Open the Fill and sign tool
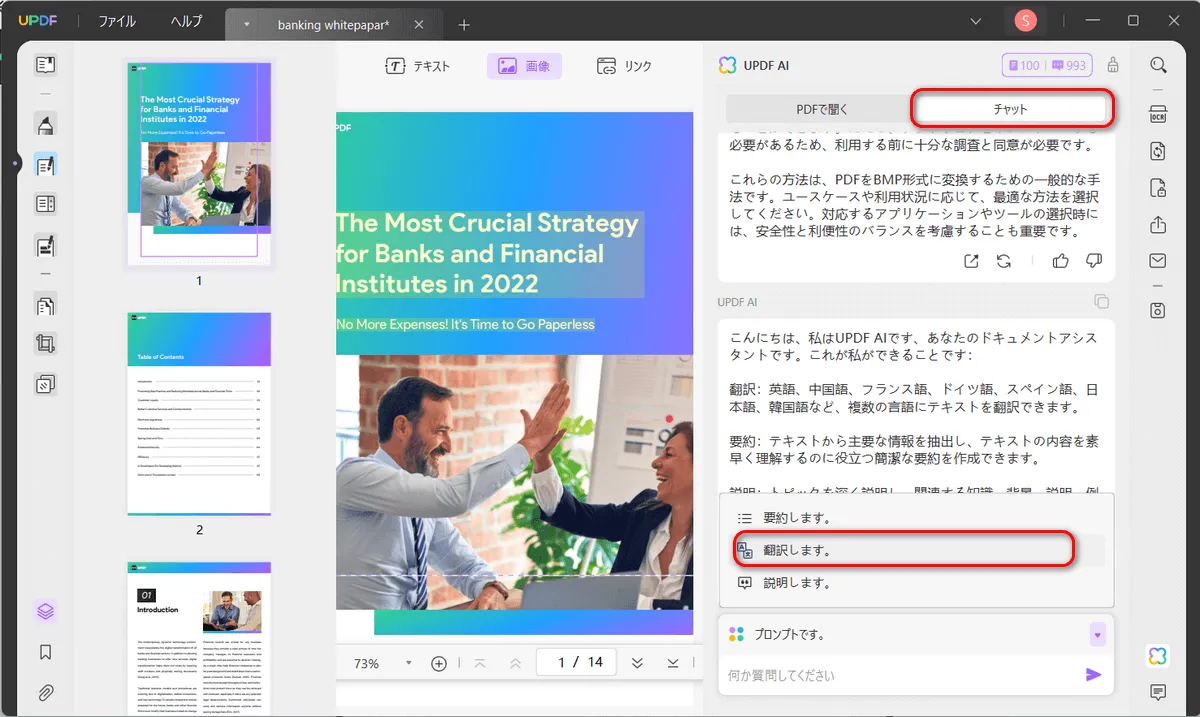The height and width of the screenshot is (717, 1200). (x=45, y=245)
